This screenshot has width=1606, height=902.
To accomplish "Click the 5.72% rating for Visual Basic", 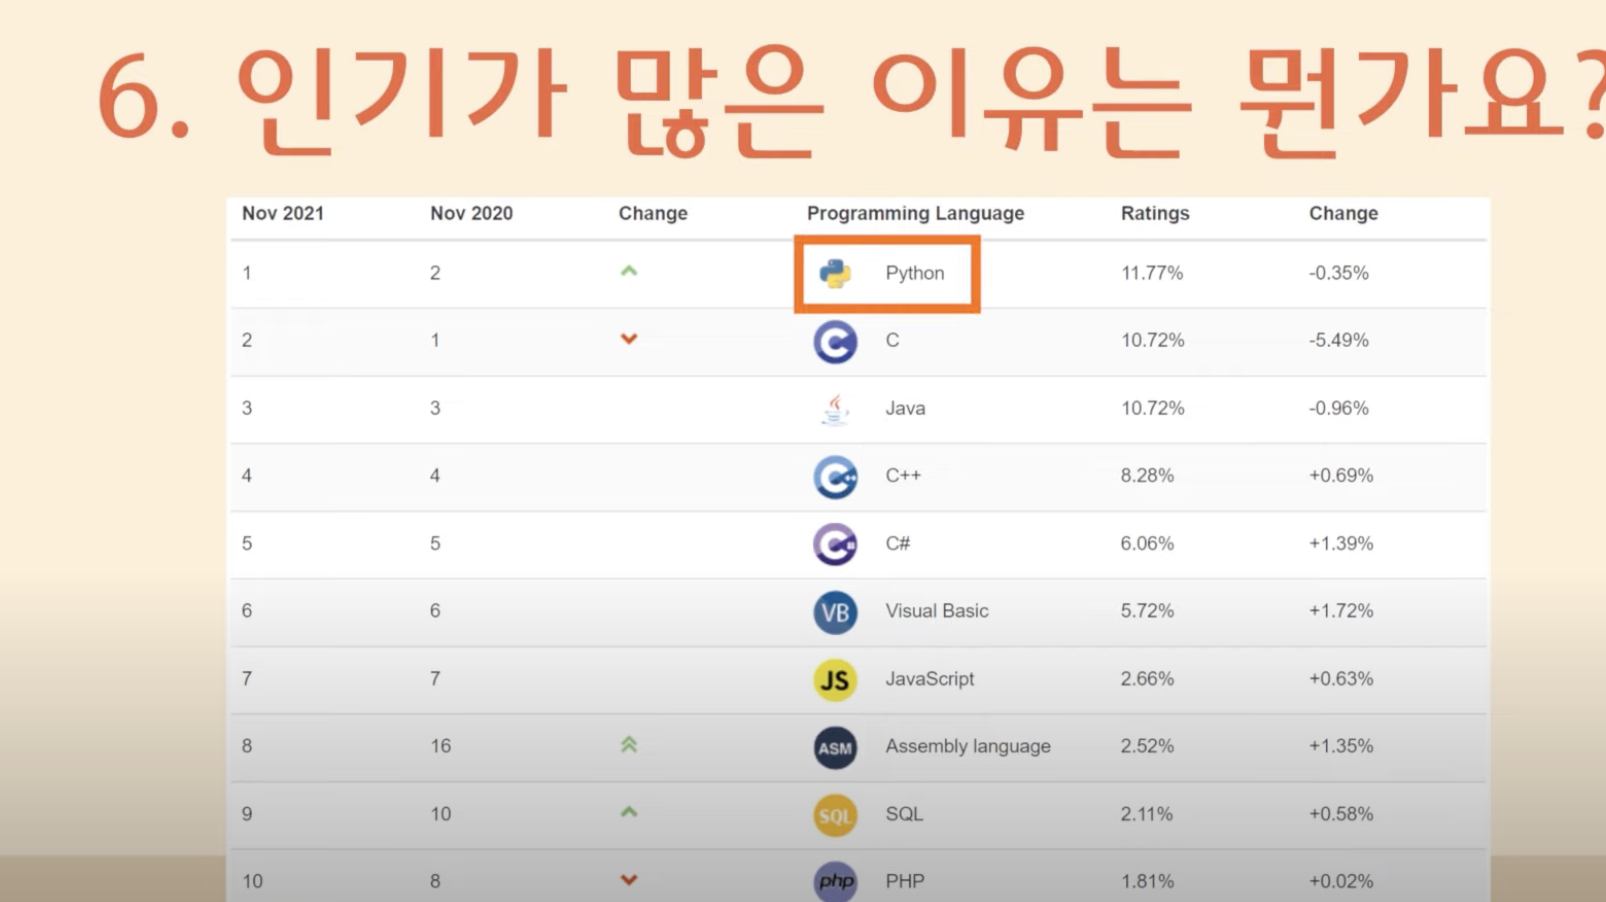I will point(1147,611).
